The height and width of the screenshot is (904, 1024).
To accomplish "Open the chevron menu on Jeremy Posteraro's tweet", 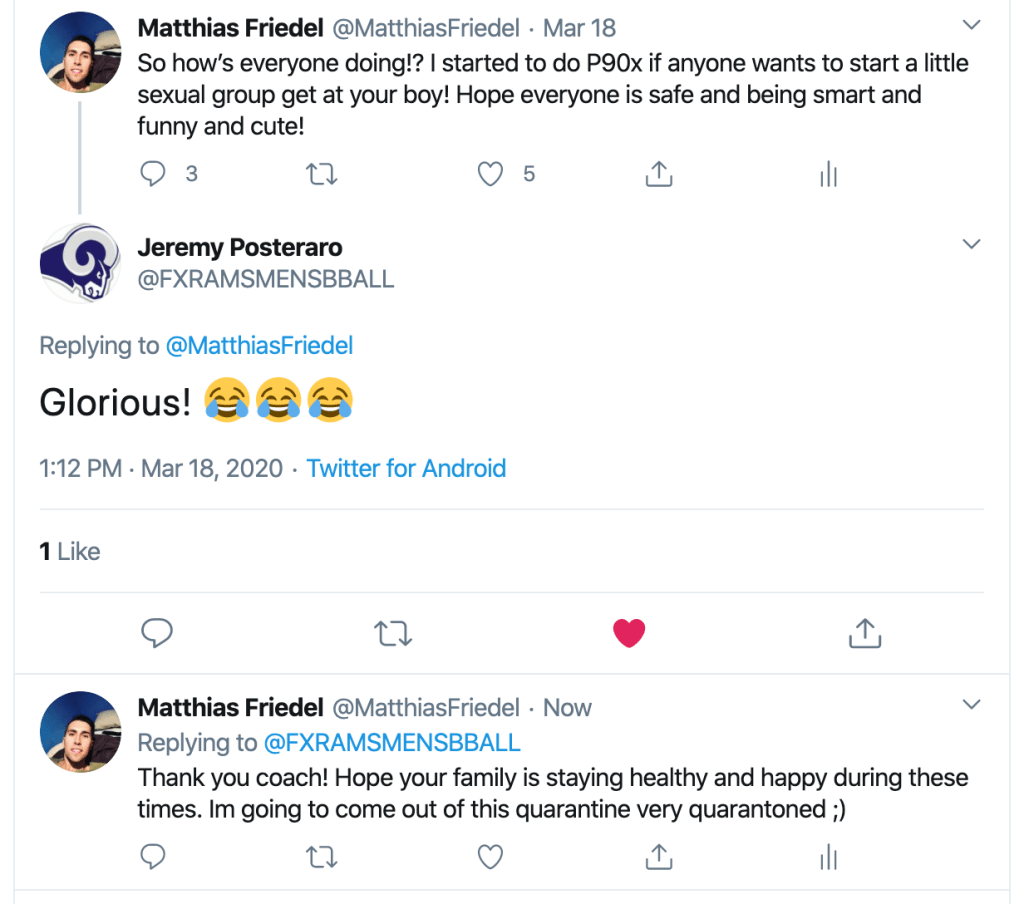I will pyautogui.click(x=971, y=245).
